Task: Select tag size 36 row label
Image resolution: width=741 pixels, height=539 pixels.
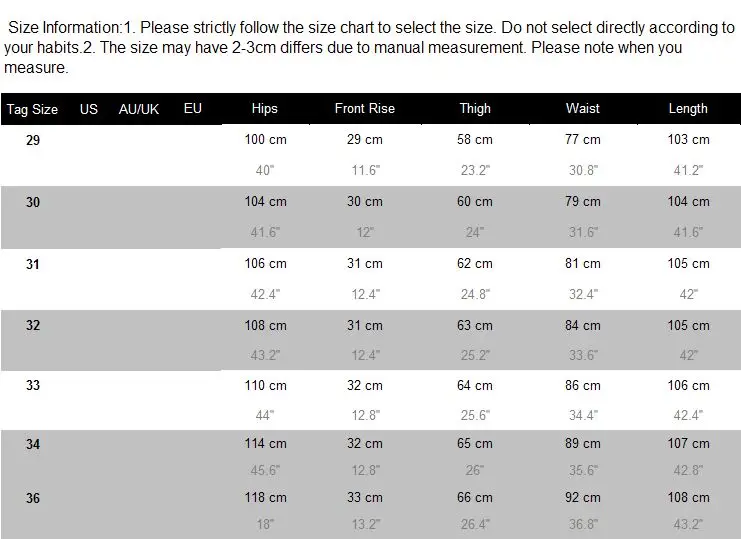Action: click(x=33, y=498)
